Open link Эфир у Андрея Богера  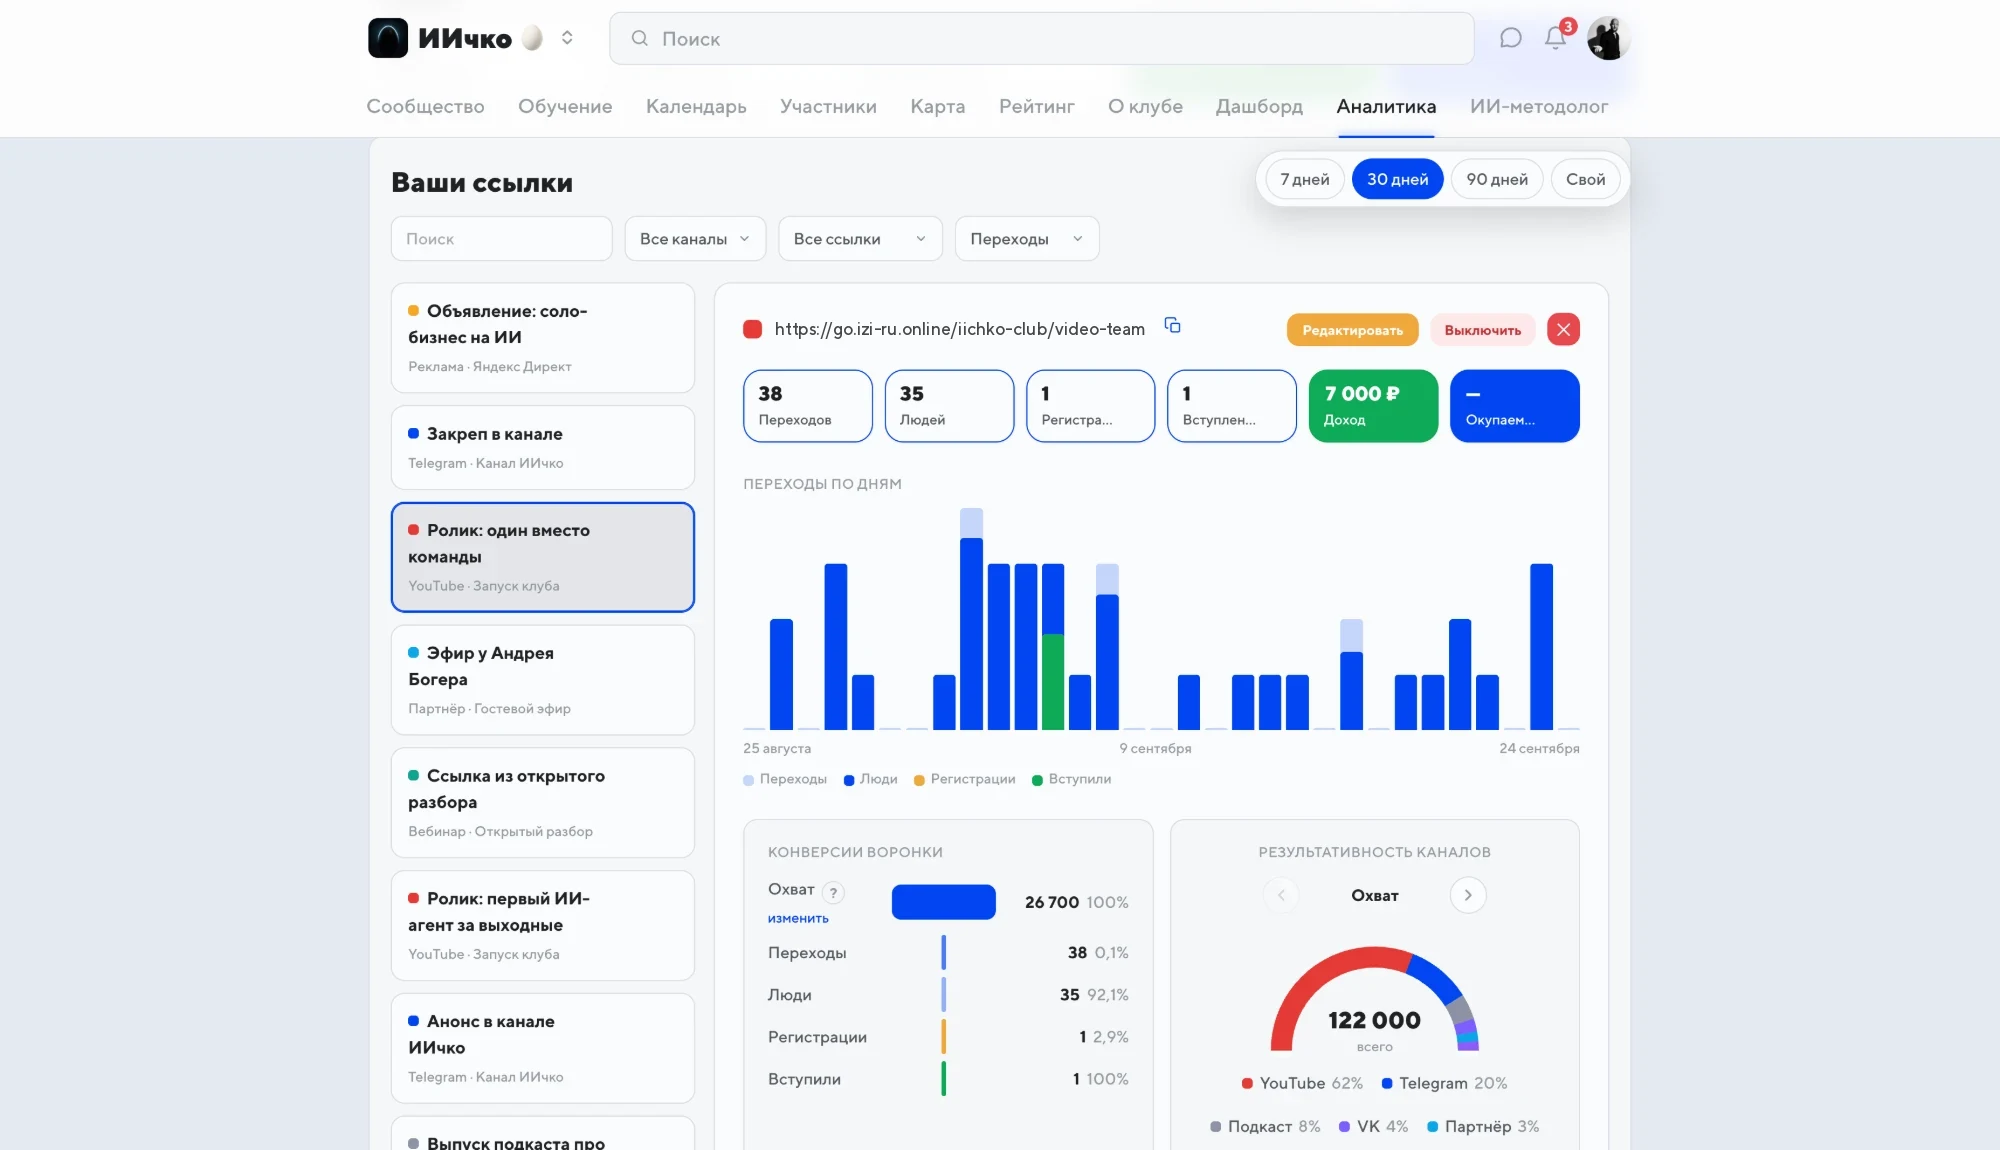pyautogui.click(x=543, y=680)
